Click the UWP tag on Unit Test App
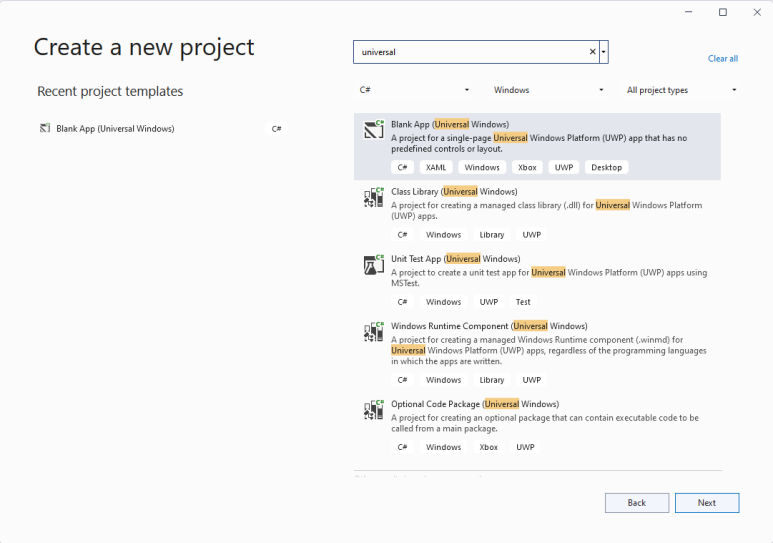The width and height of the screenshot is (773, 543). click(489, 302)
